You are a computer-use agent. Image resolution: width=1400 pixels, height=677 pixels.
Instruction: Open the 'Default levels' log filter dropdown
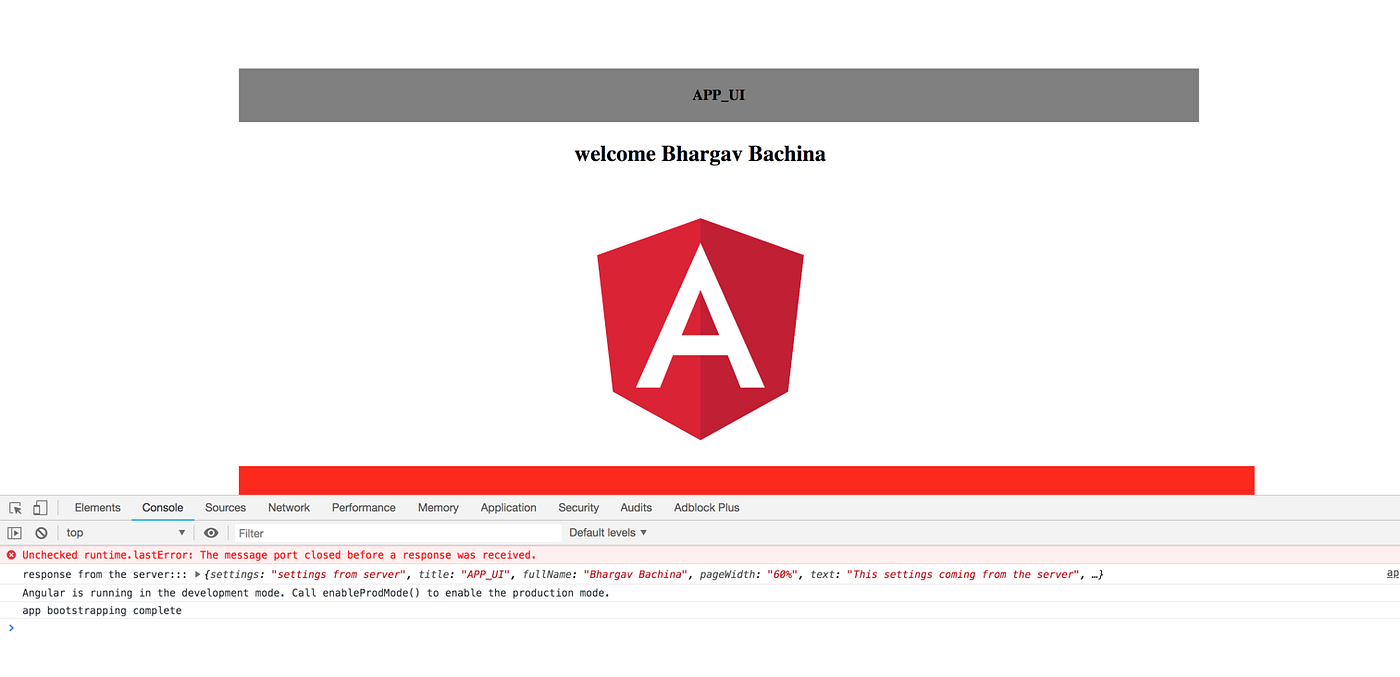point(607,532)
